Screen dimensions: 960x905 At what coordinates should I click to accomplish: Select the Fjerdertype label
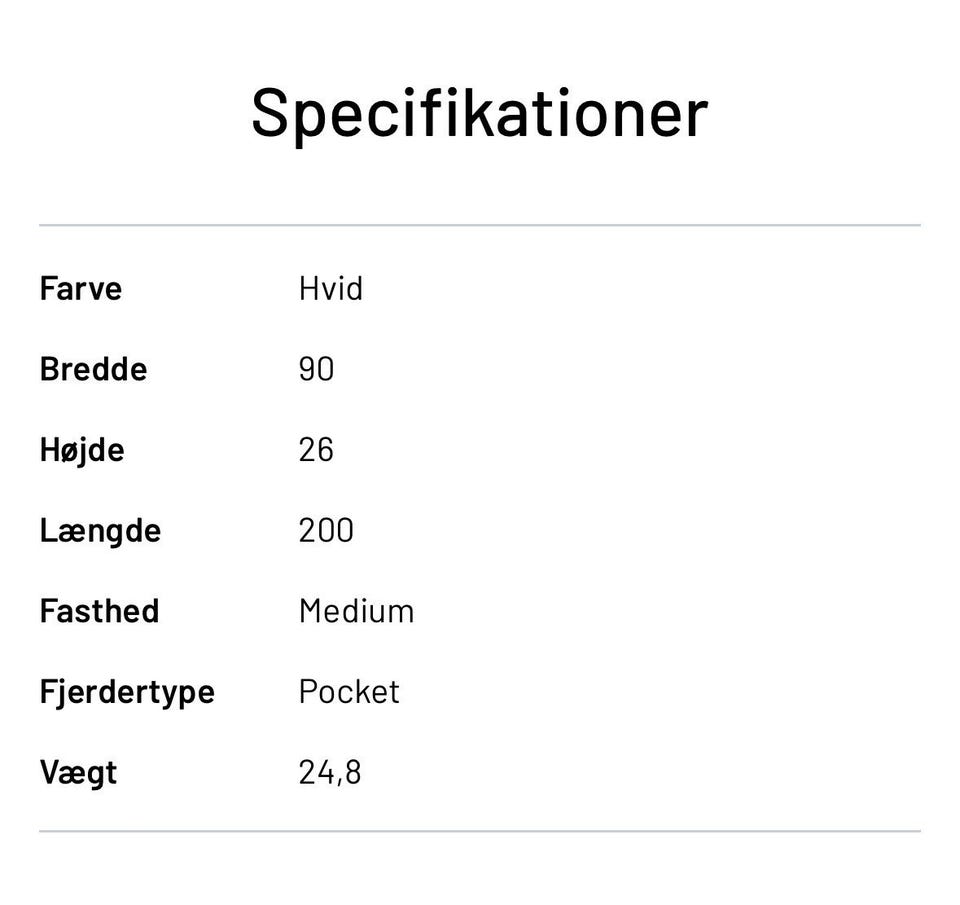point(127,692)
